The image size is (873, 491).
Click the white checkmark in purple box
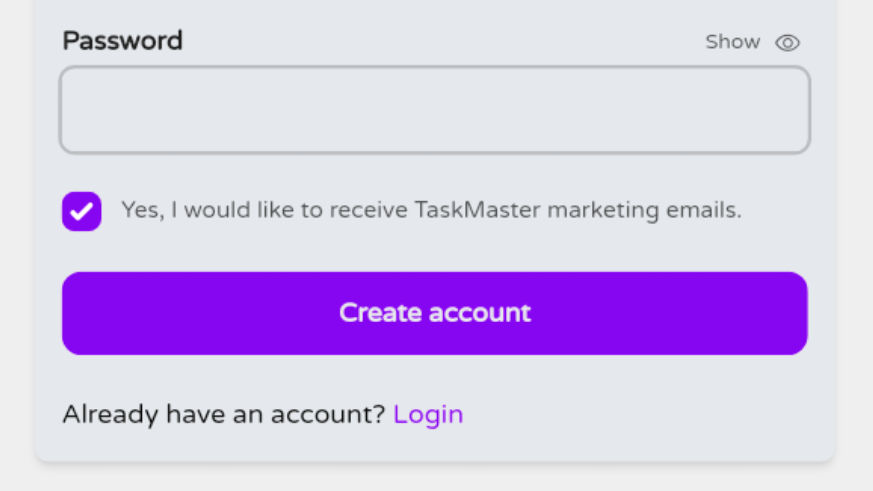pyautogui.click(x=82, y=211)
